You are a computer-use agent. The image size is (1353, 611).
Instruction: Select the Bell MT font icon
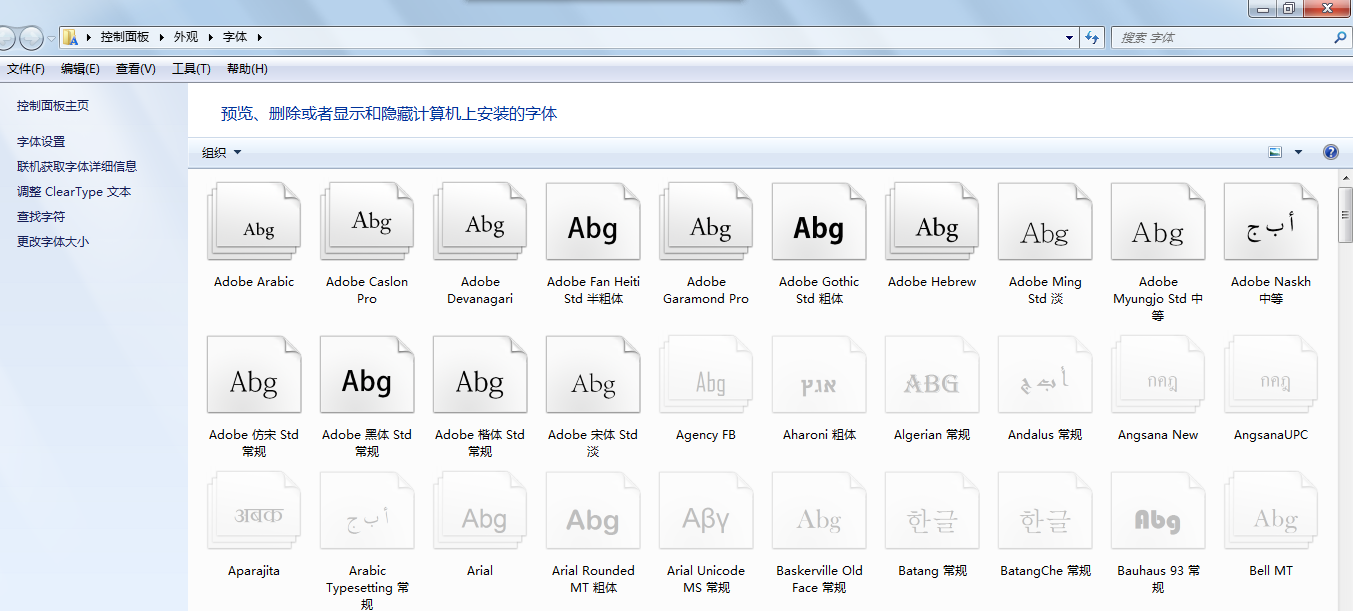point(1271,511)
